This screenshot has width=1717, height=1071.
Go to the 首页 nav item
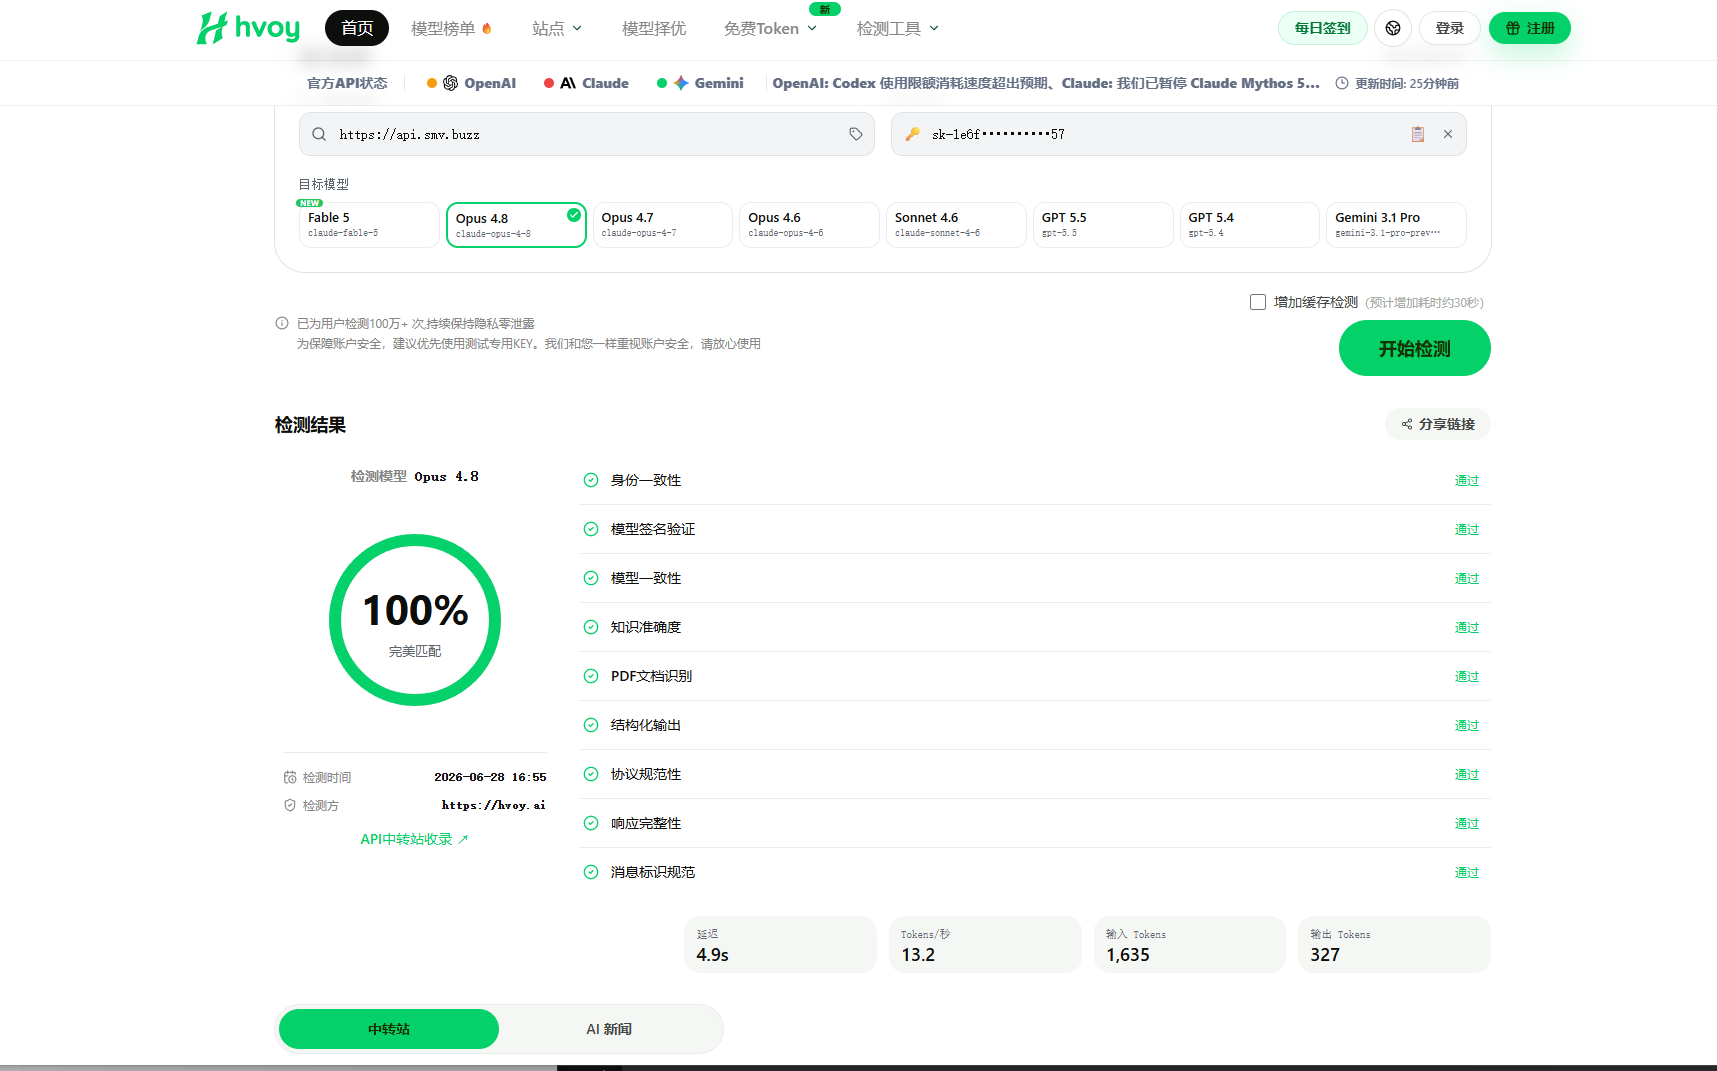tap(357, 28)
